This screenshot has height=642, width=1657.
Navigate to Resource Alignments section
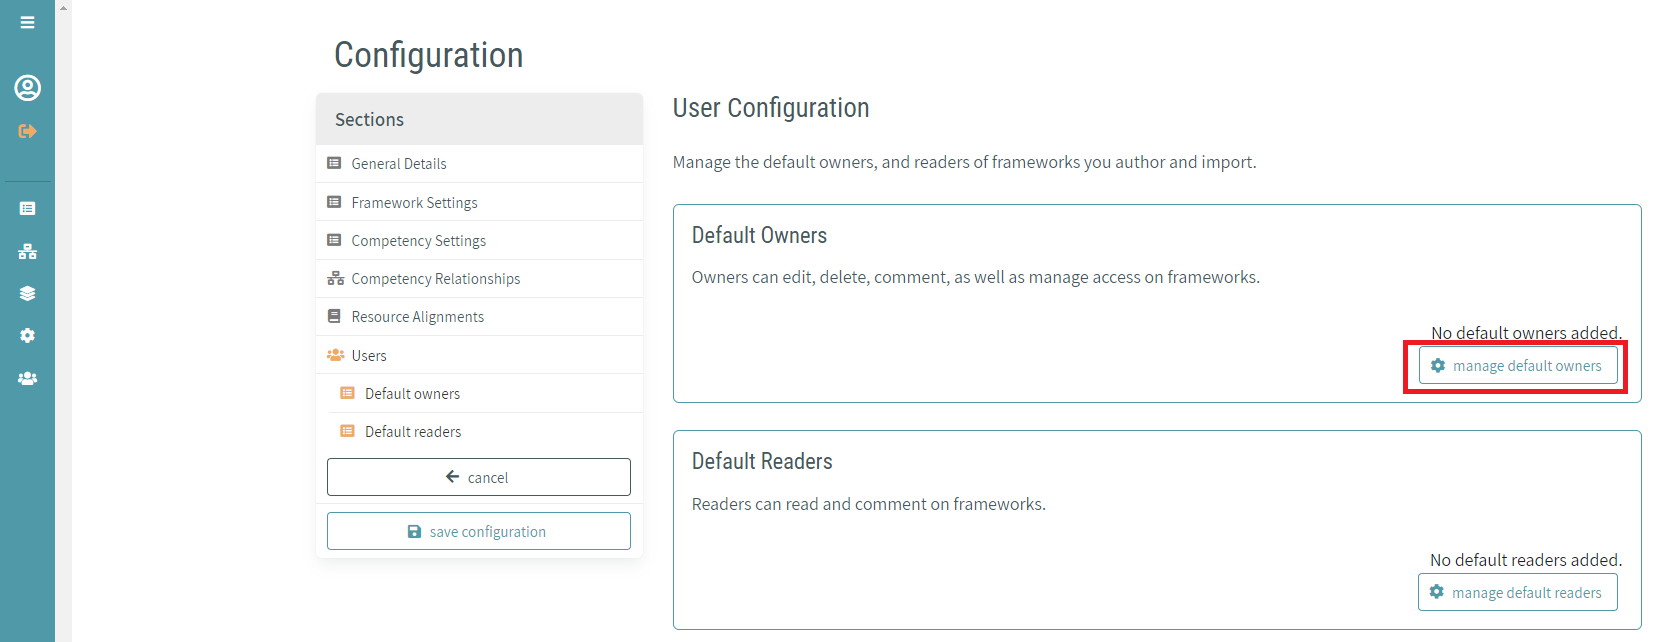pyautogui.click(x=479, y=316)
